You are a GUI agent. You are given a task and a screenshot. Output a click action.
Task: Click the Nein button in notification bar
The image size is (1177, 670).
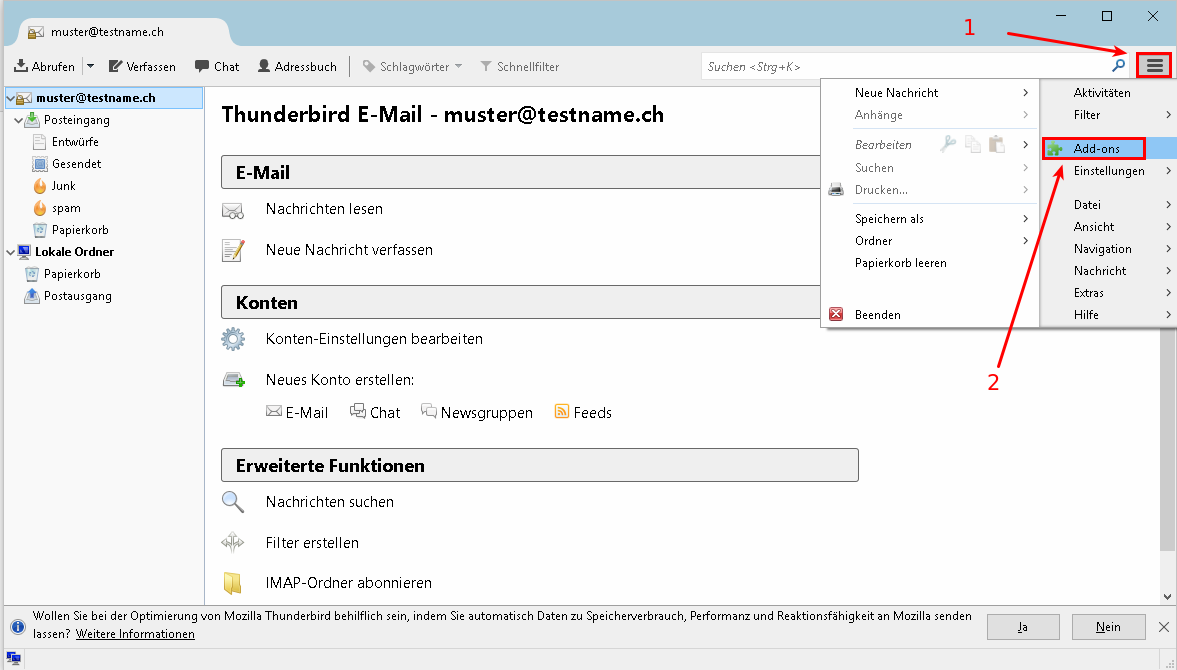tap(1109, 626)
